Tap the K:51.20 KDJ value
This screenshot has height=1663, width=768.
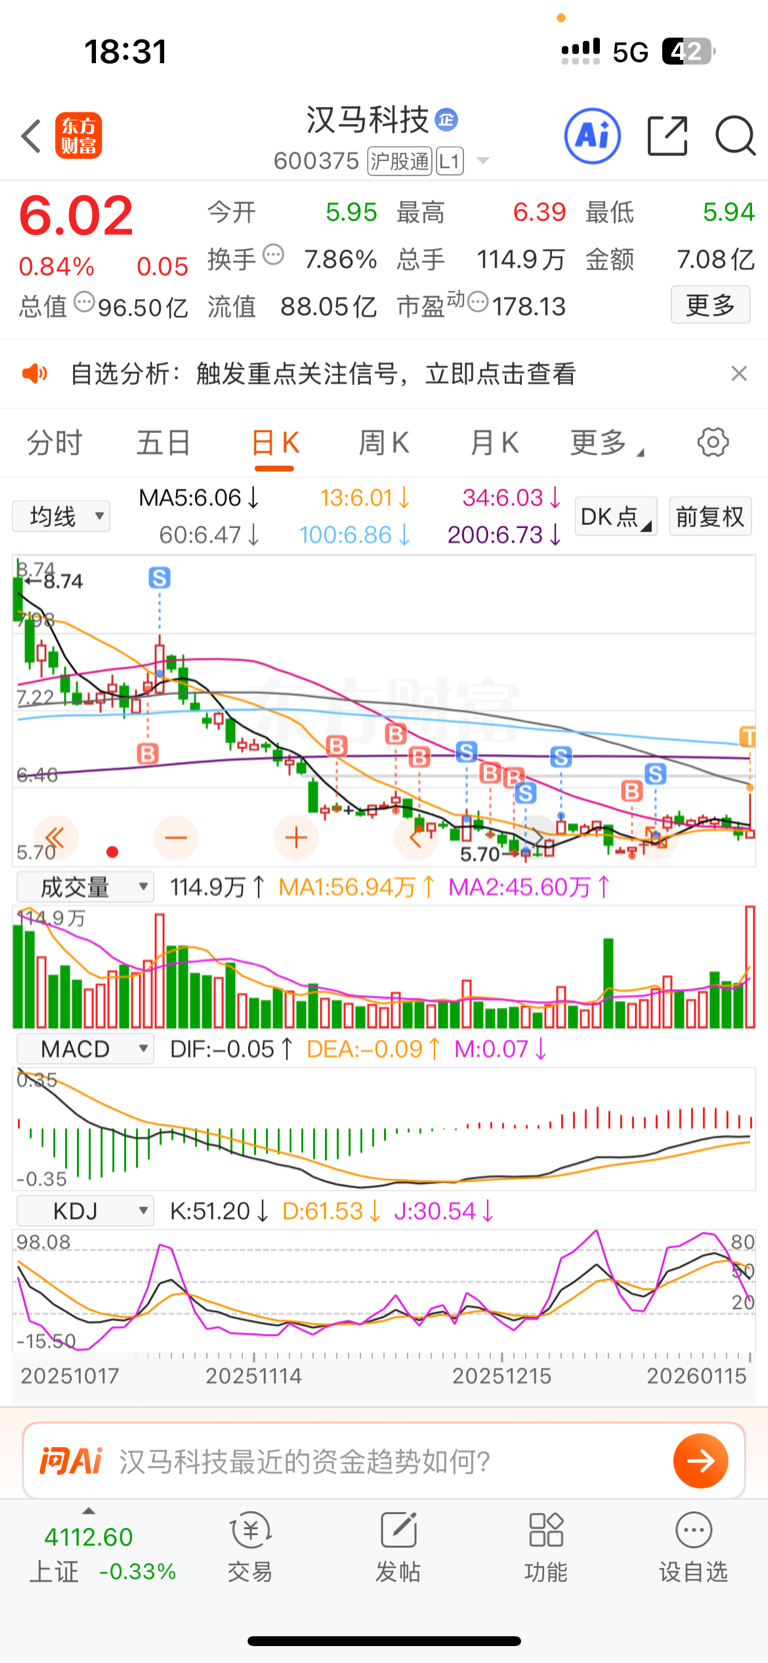219,1211
